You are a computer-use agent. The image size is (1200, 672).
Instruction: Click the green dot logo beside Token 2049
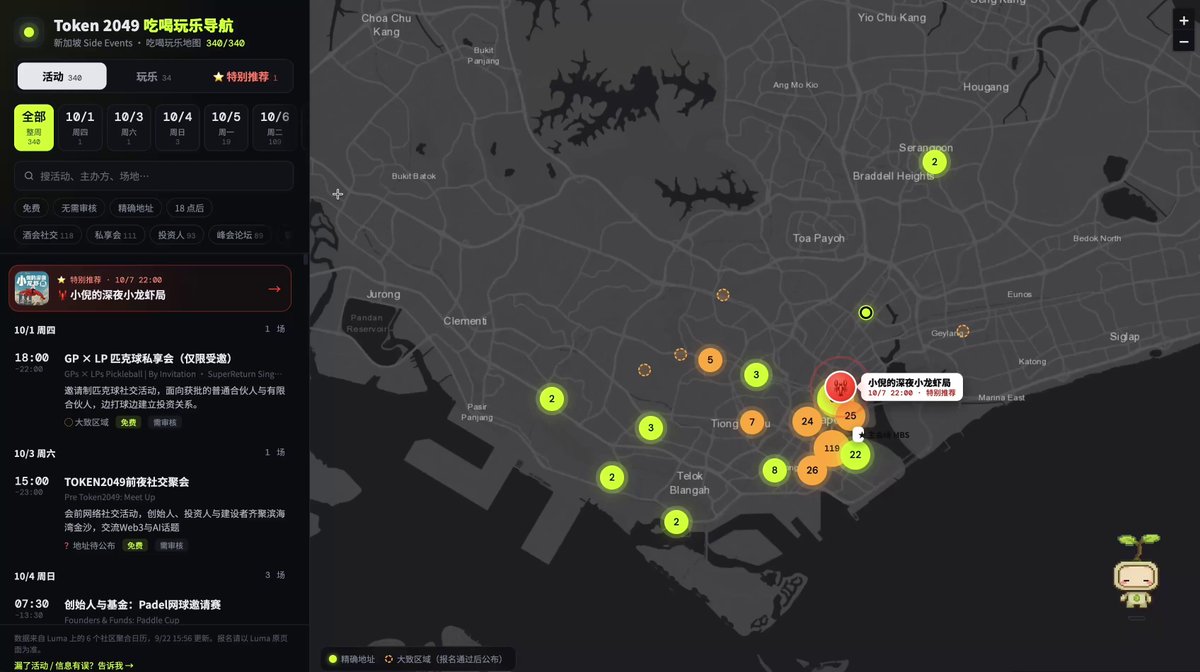(29, 33)
